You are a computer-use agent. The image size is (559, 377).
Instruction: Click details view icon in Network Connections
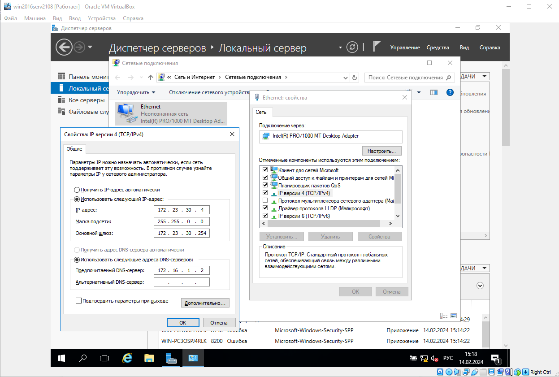coord(443,316)
